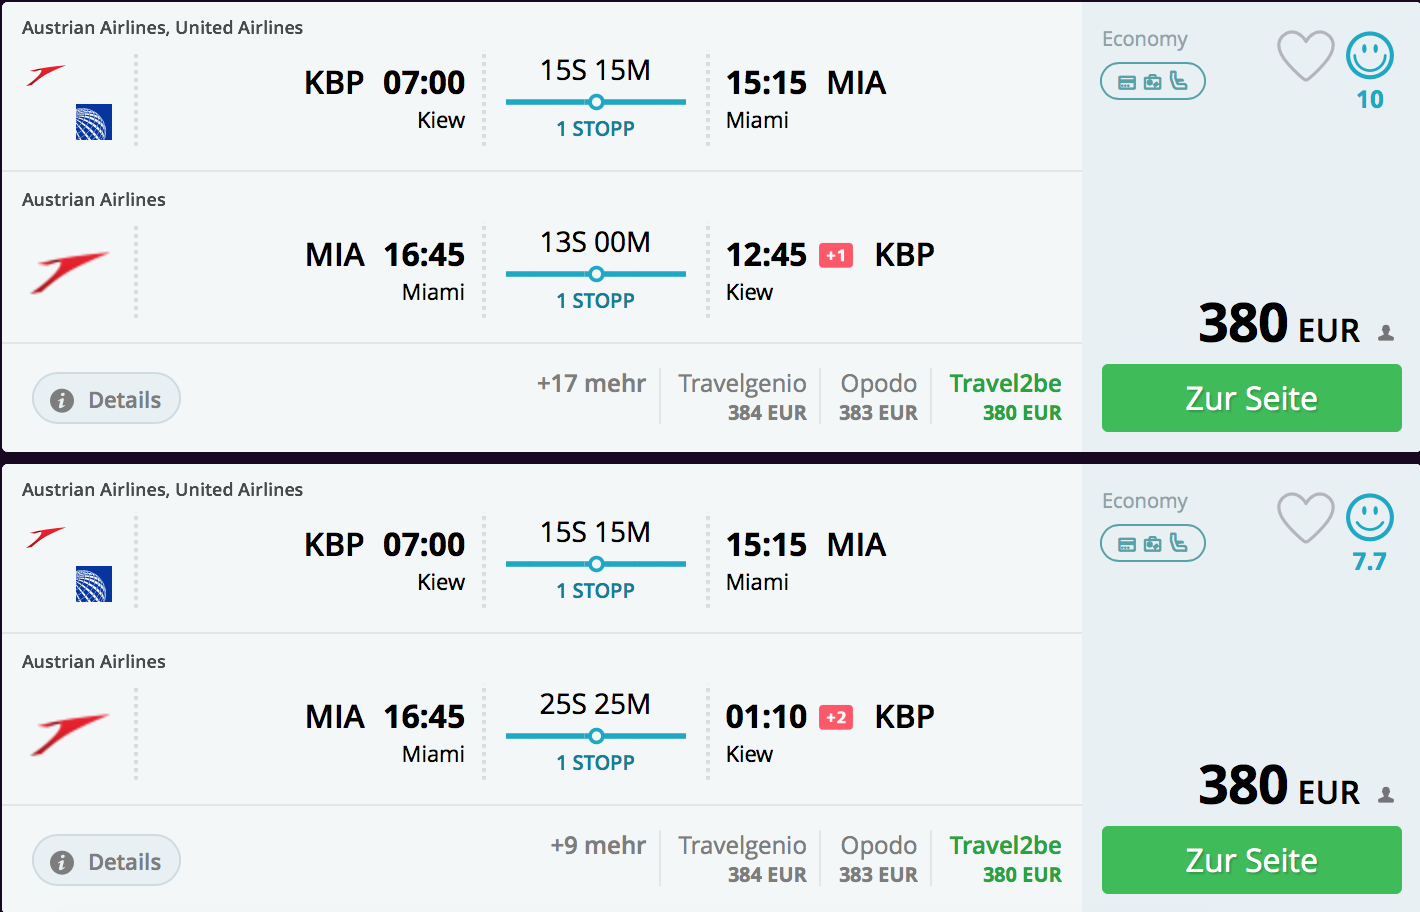The image size is (1420, 912).
Task: Click the info icon in second Details button
Action: click(62, 863)
